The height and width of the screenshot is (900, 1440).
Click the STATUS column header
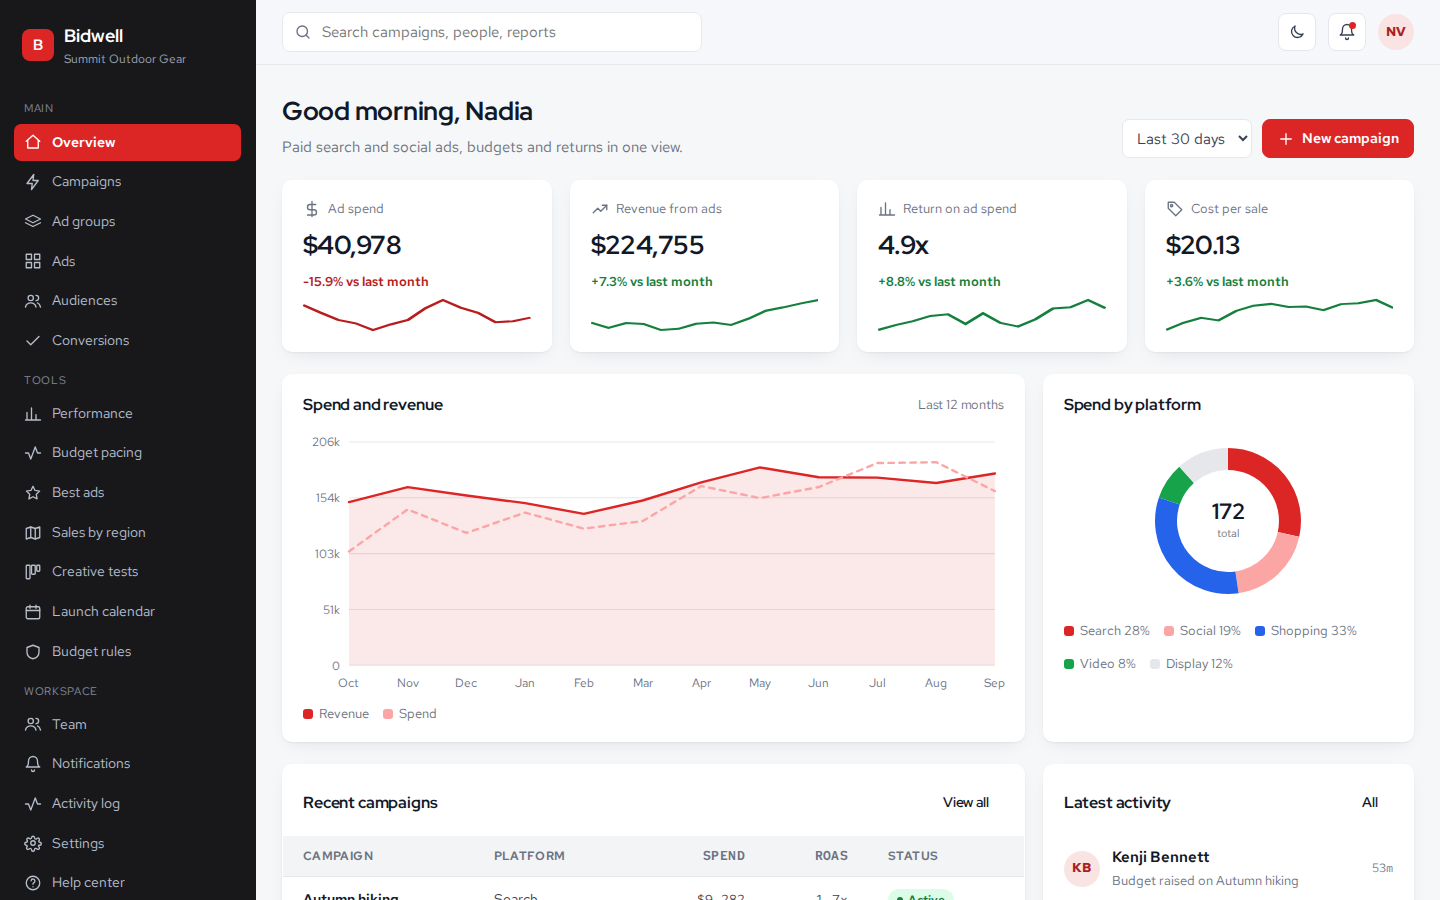point(913,856)
